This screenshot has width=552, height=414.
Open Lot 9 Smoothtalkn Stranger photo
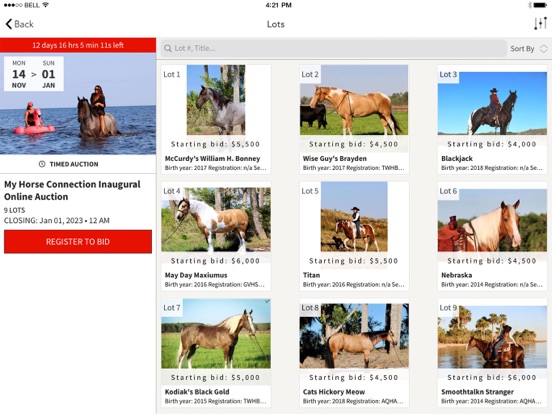[x=492, y=337]
